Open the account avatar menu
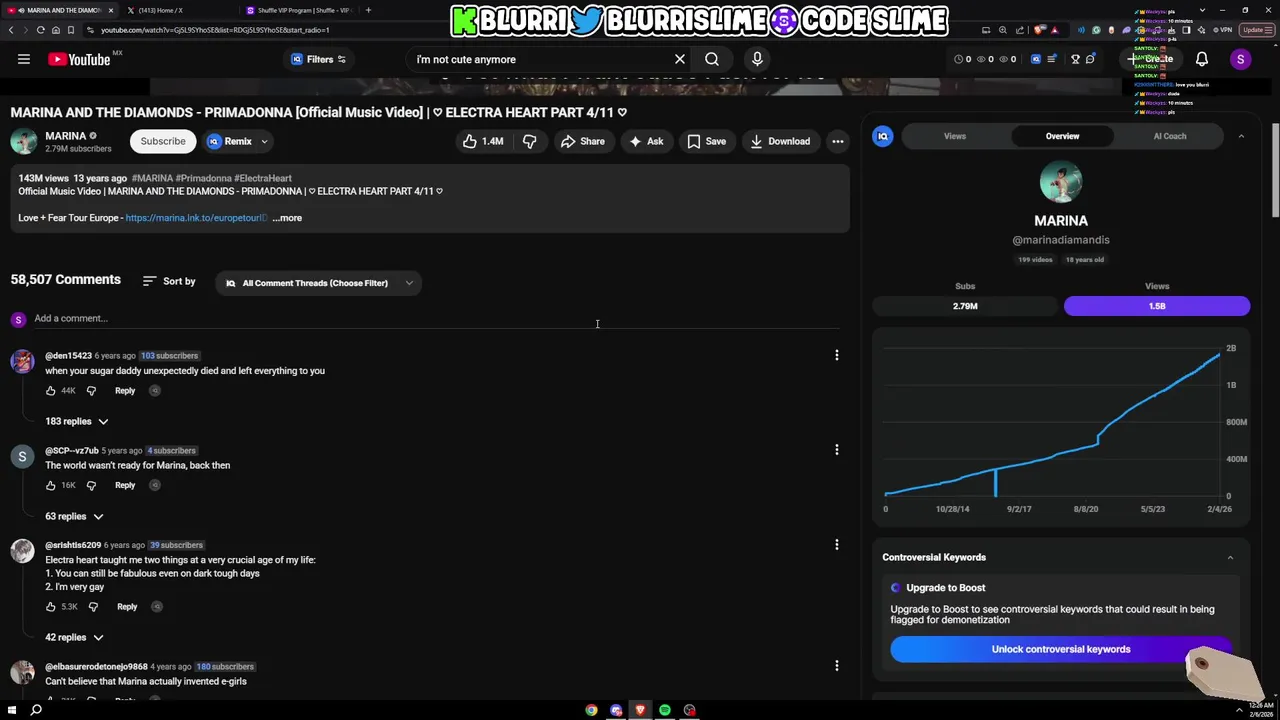 1240,59
